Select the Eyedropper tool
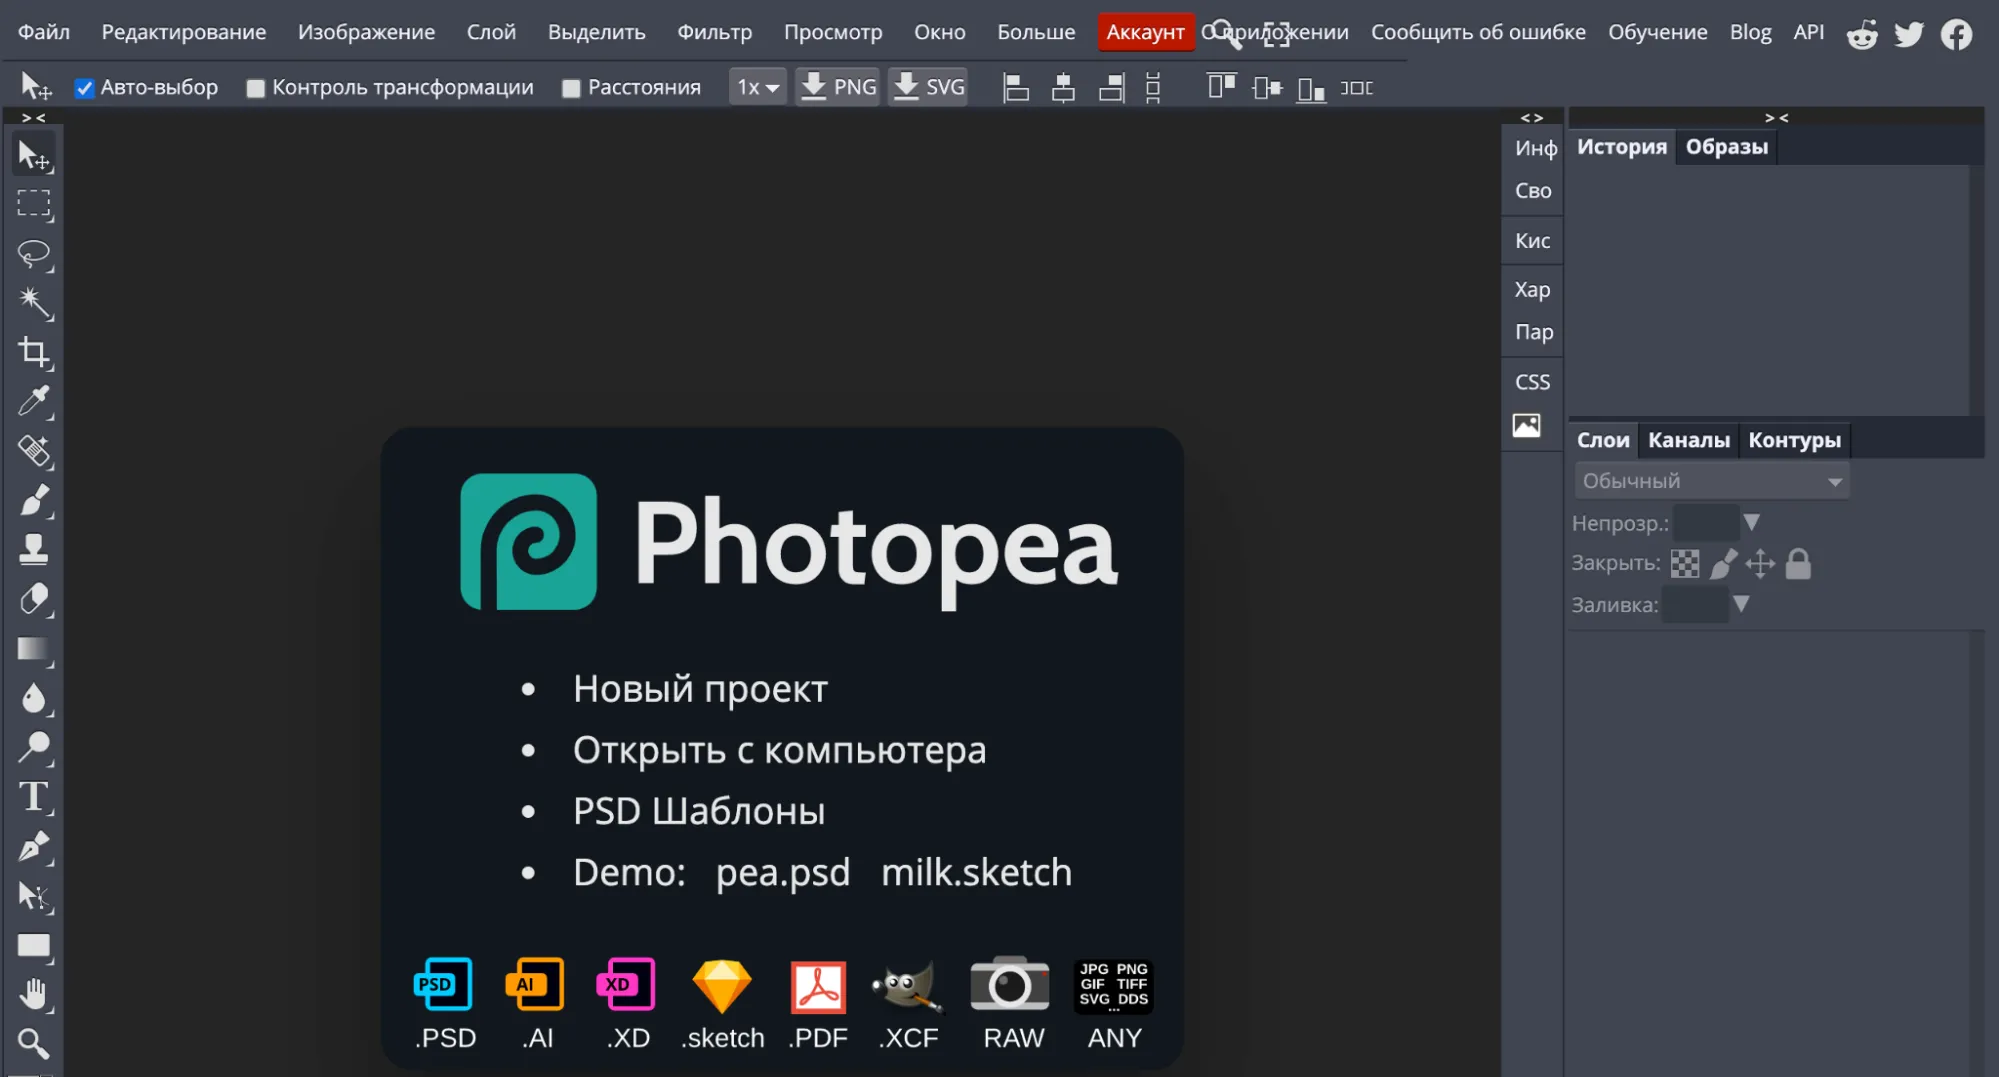1999x1077 pixels. coord(34,401)
